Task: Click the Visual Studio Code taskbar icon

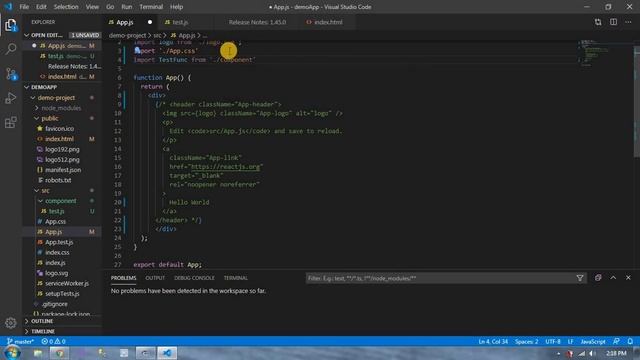Action: 167,353
